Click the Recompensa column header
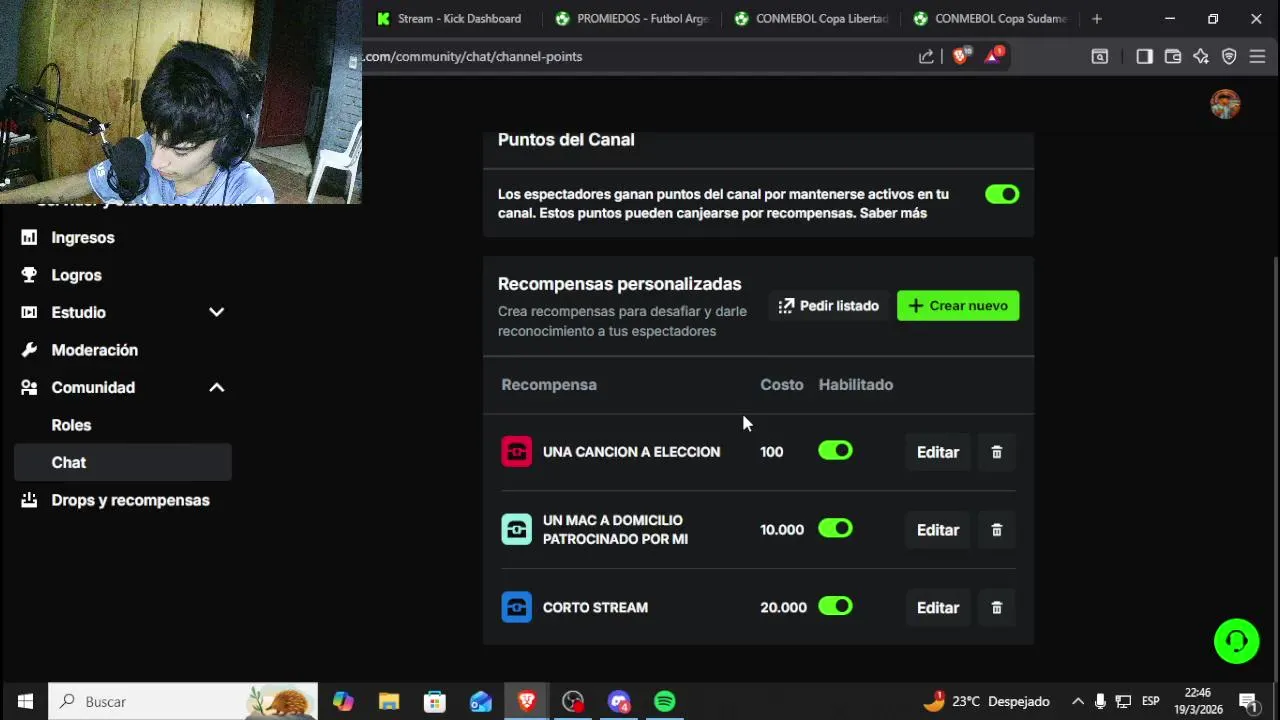 [549, 385]
